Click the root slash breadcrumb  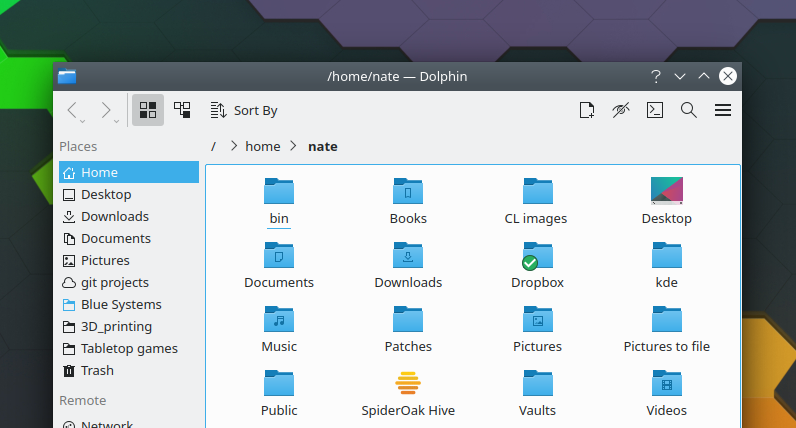point(214,146)
